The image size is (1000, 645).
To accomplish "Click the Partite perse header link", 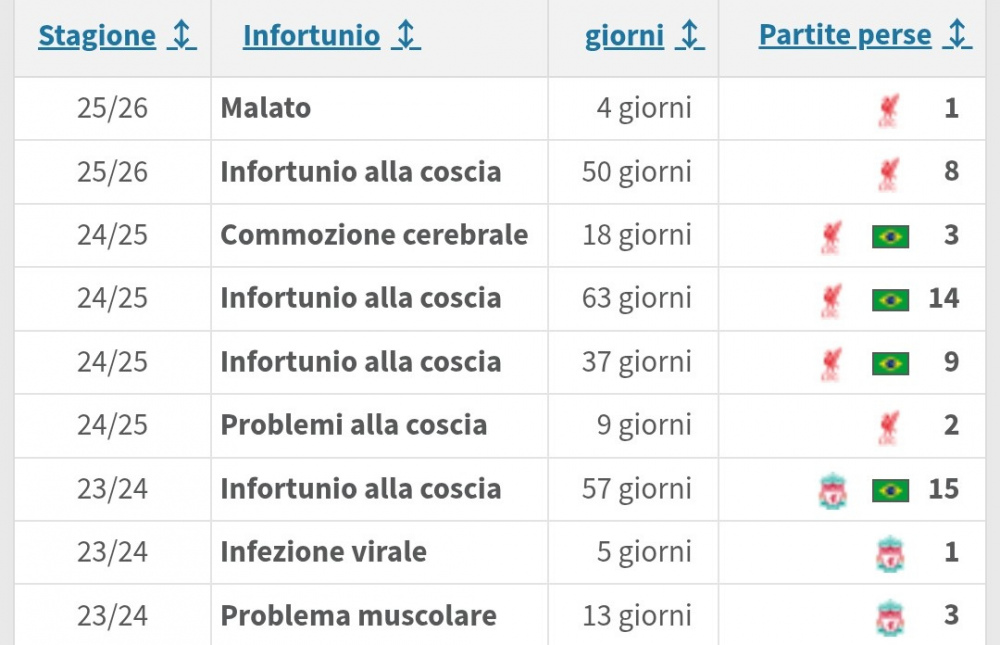I will (x=845, y=37).
